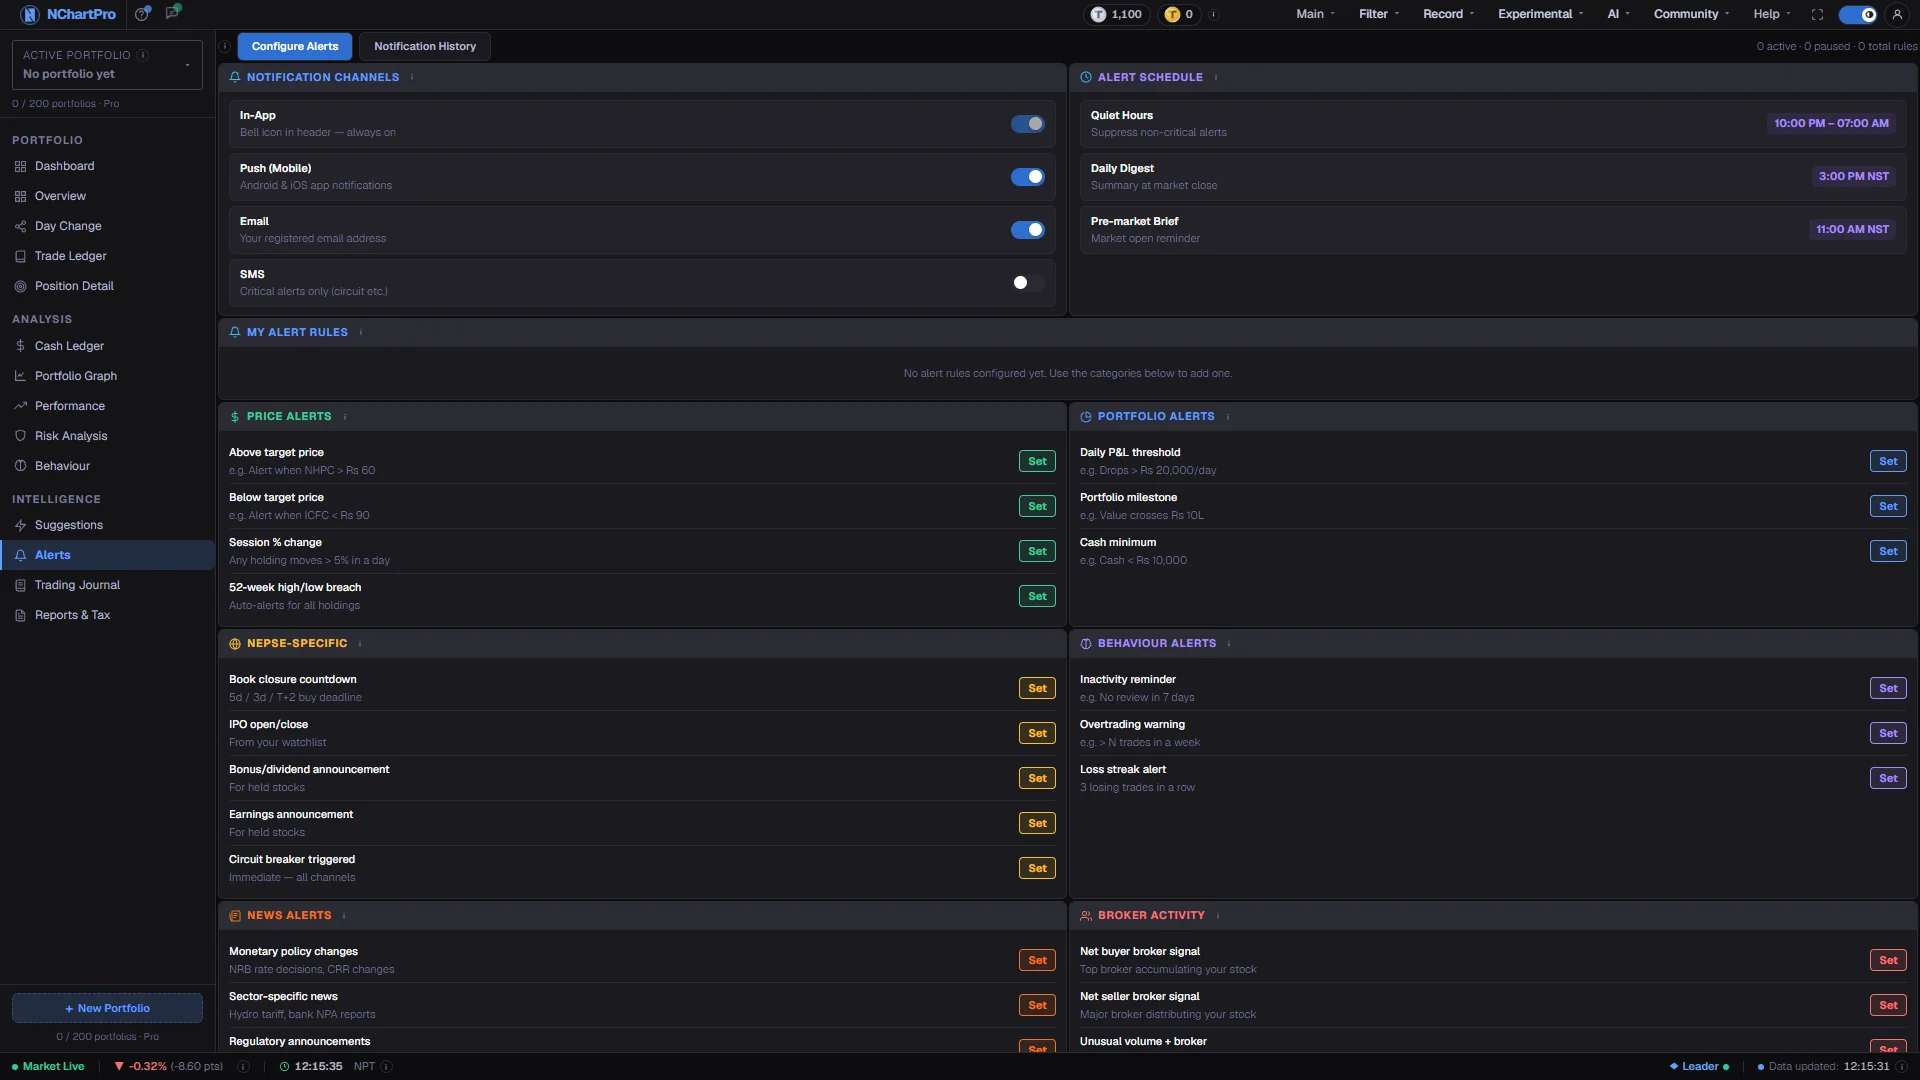Click the info icon beside Active Portfolio
The image size is (1920, 1080).
(143, 55)
